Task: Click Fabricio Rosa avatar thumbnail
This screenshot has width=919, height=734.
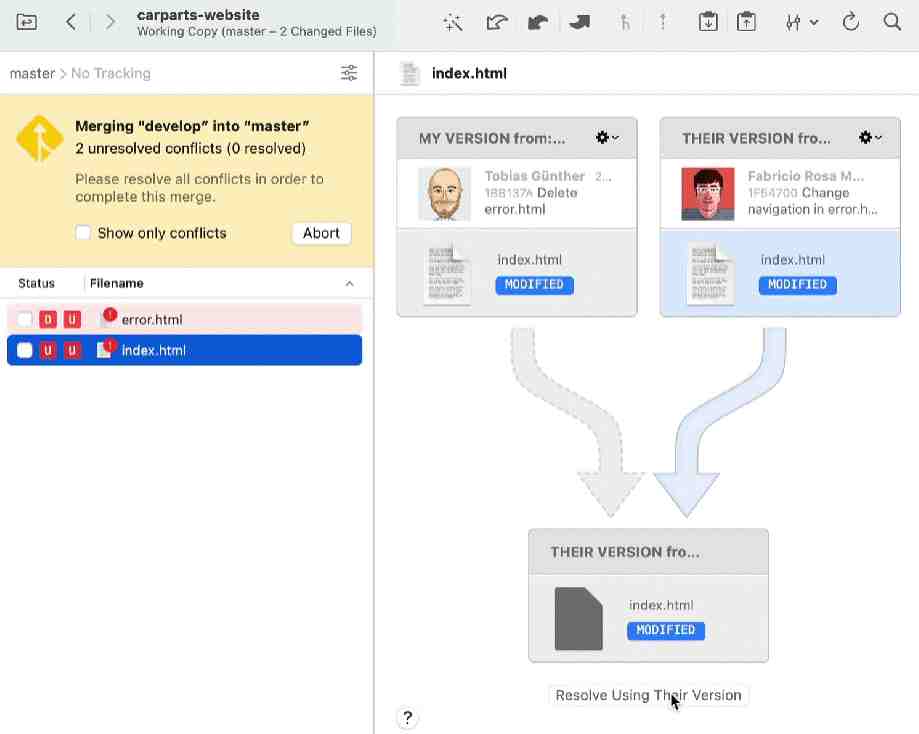Action: tap(707, 193)
